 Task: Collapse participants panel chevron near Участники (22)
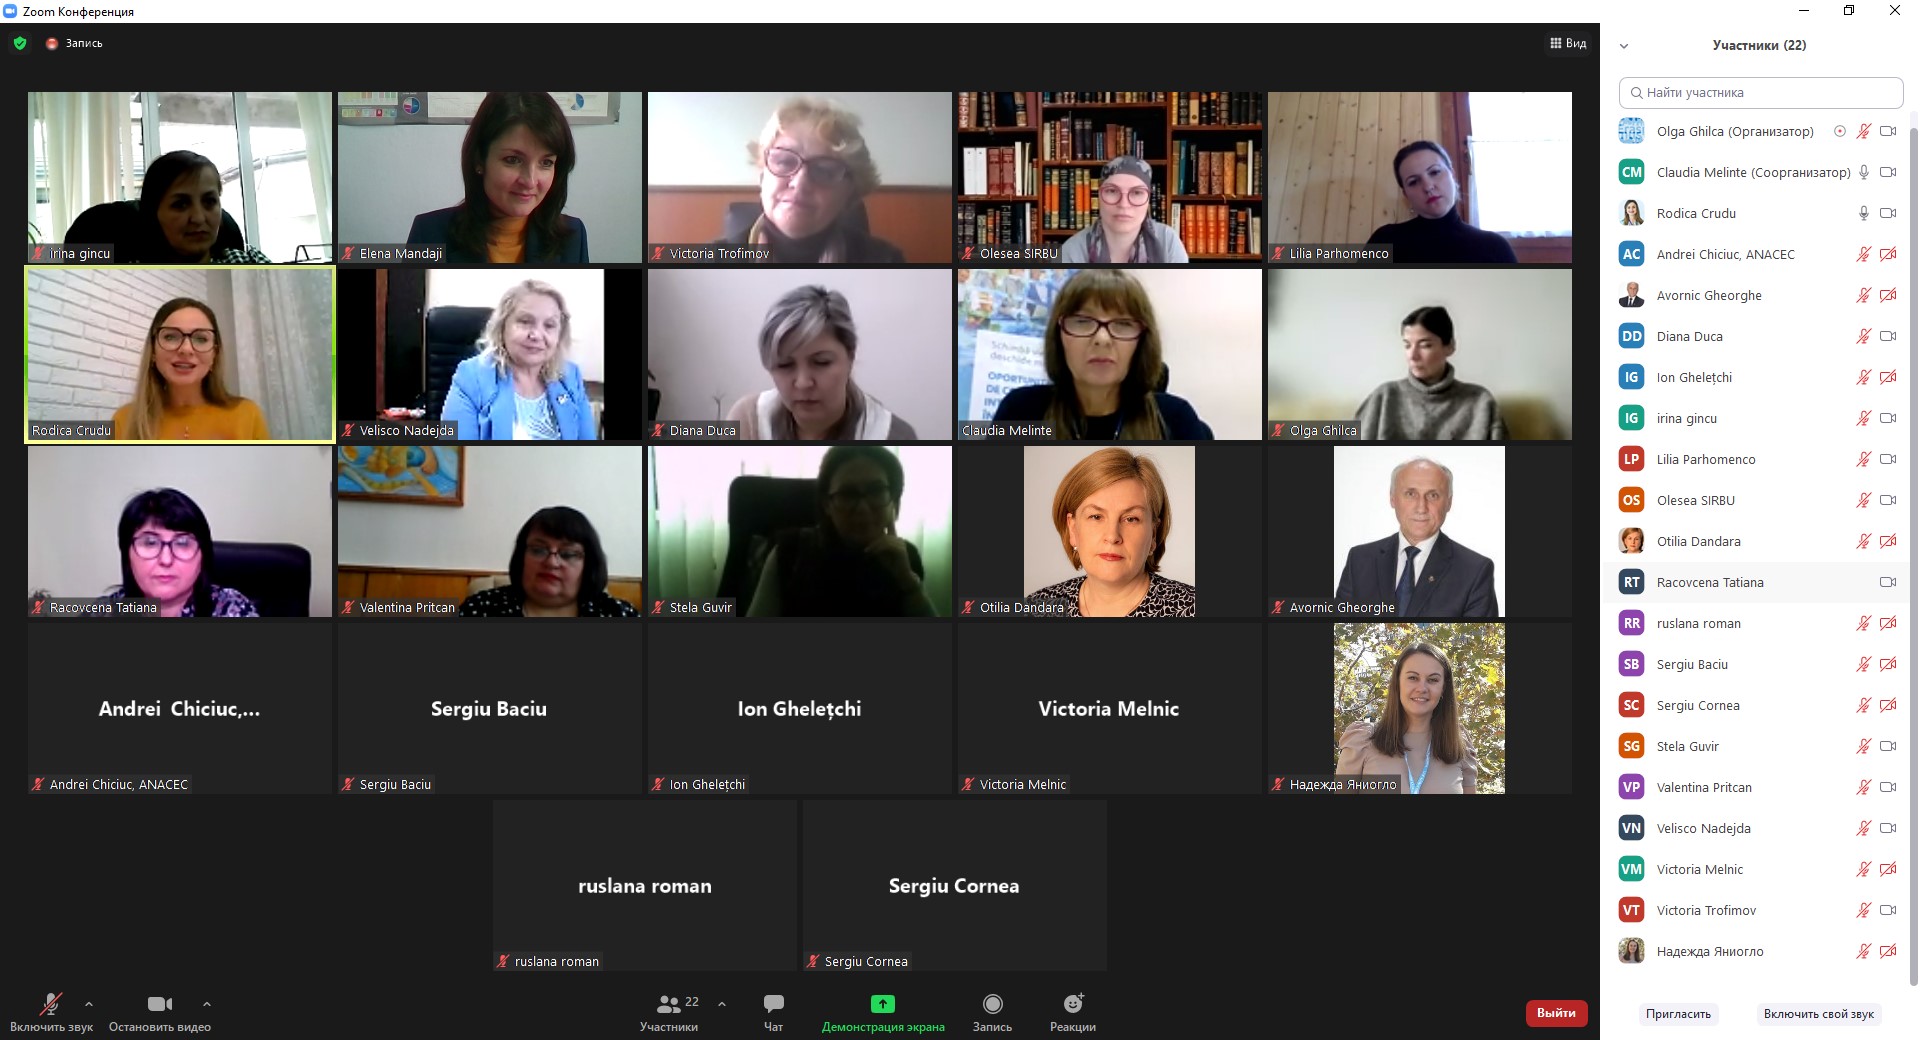(x=1624, y=46)
